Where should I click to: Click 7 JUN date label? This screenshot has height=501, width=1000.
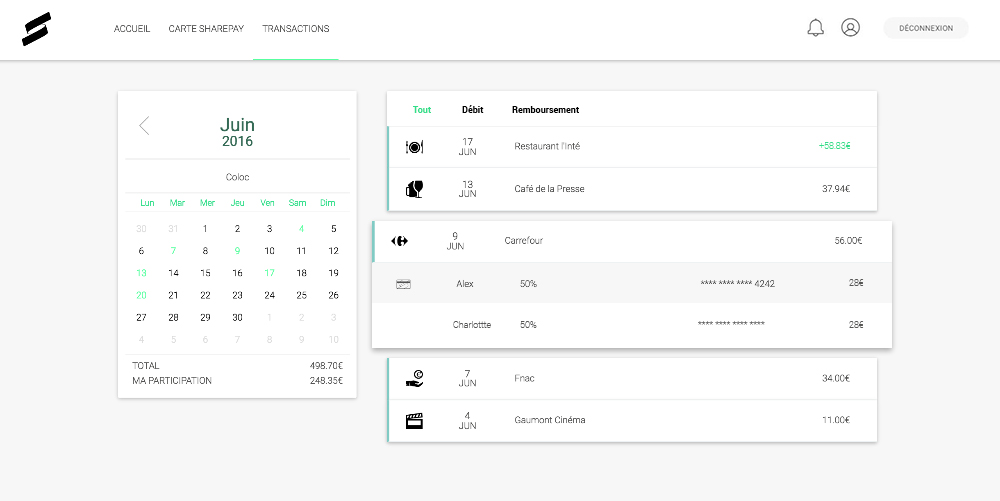click(x=467, y=379)
